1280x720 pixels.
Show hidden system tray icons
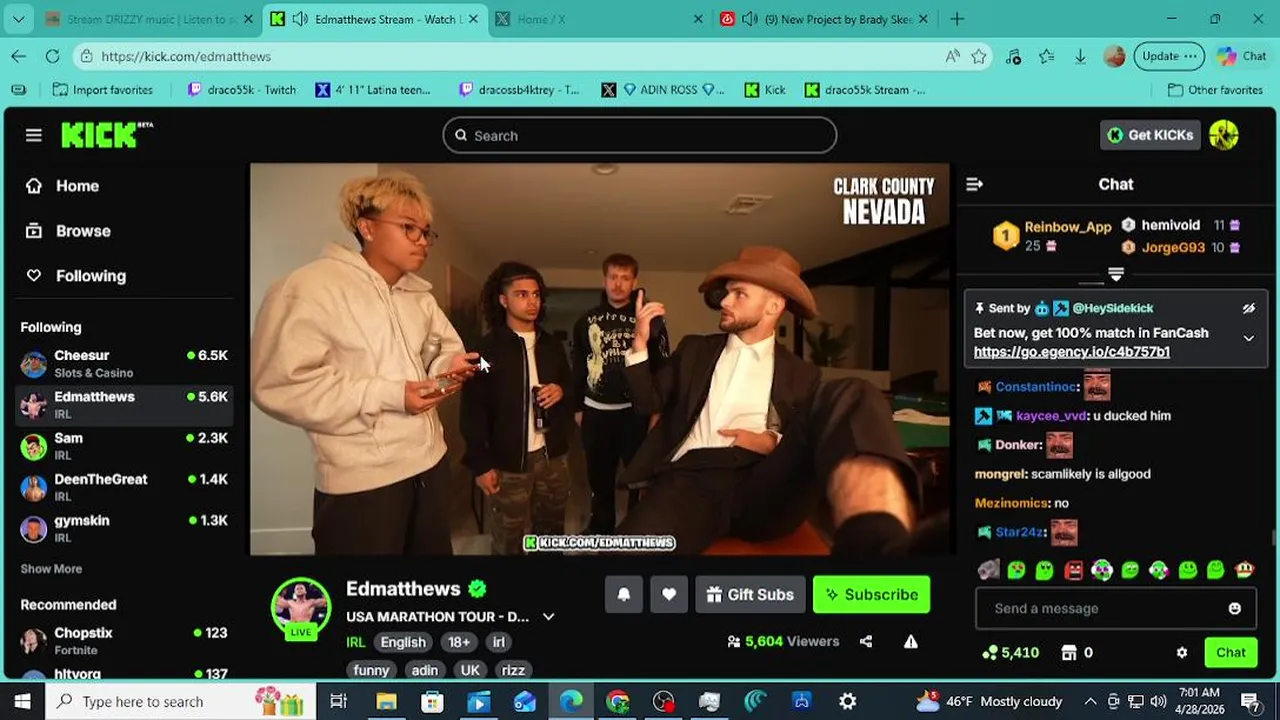click(1090, 702)
